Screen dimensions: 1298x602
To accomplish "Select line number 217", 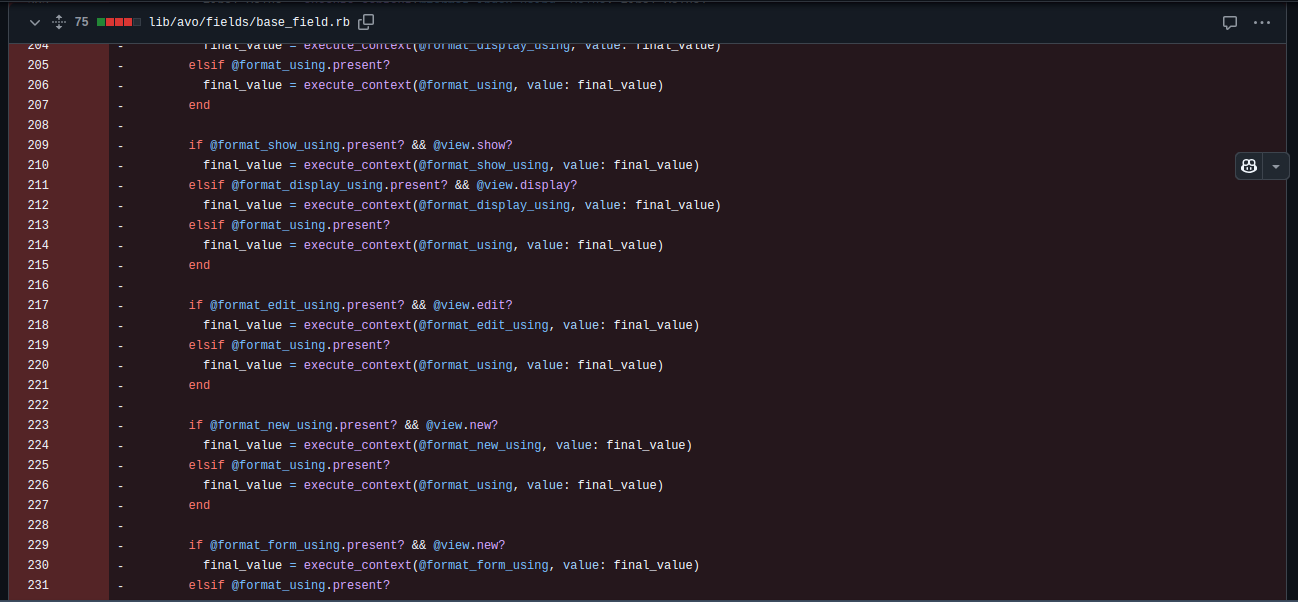I will (x=38, y=305).
